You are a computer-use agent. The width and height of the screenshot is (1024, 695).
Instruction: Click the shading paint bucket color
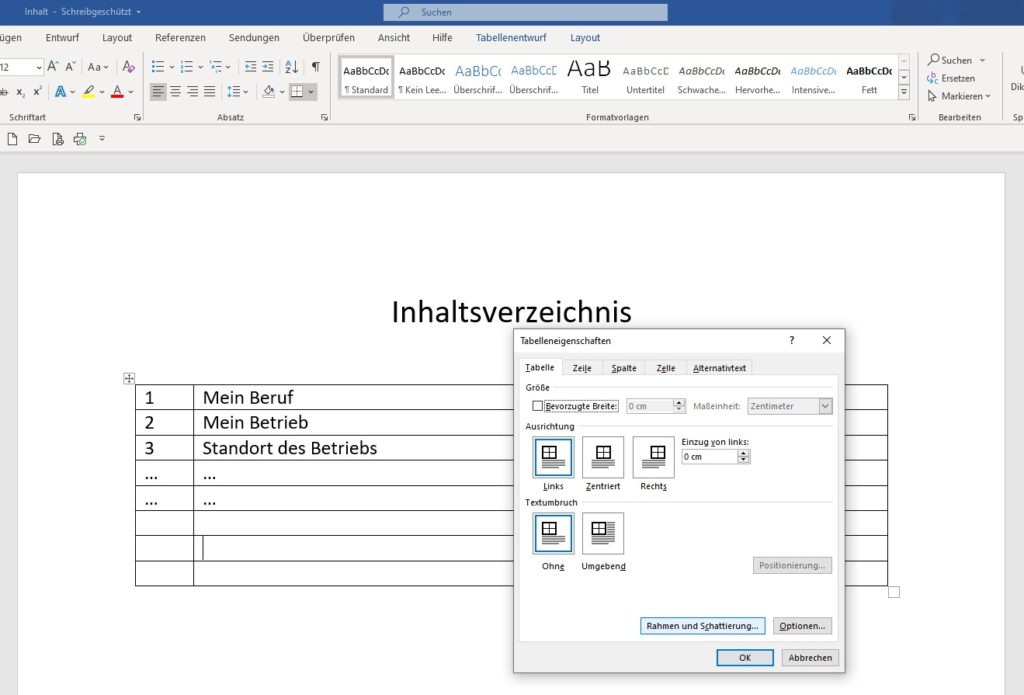268,91
